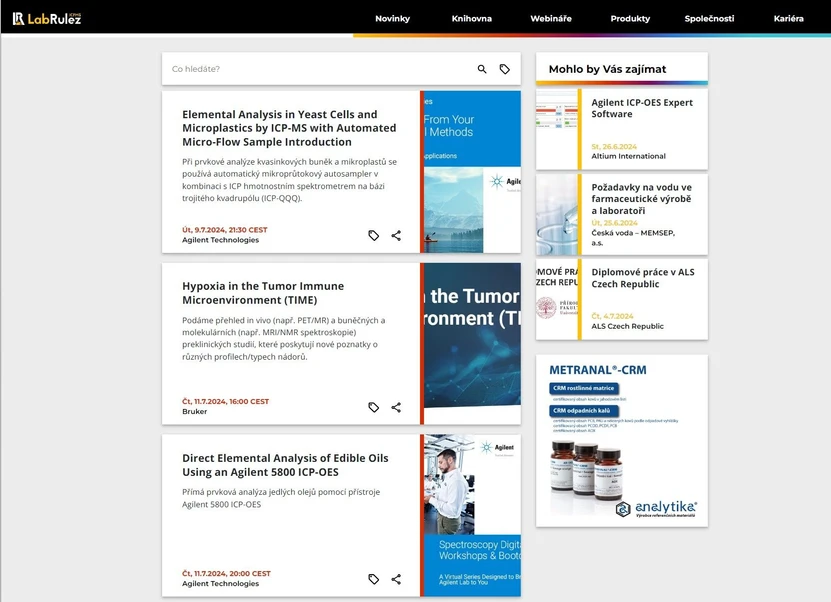The image size is (831, 602).
Task: Click date 'Út, 25.6.2024' in sidebar
Action: point(615,223)
